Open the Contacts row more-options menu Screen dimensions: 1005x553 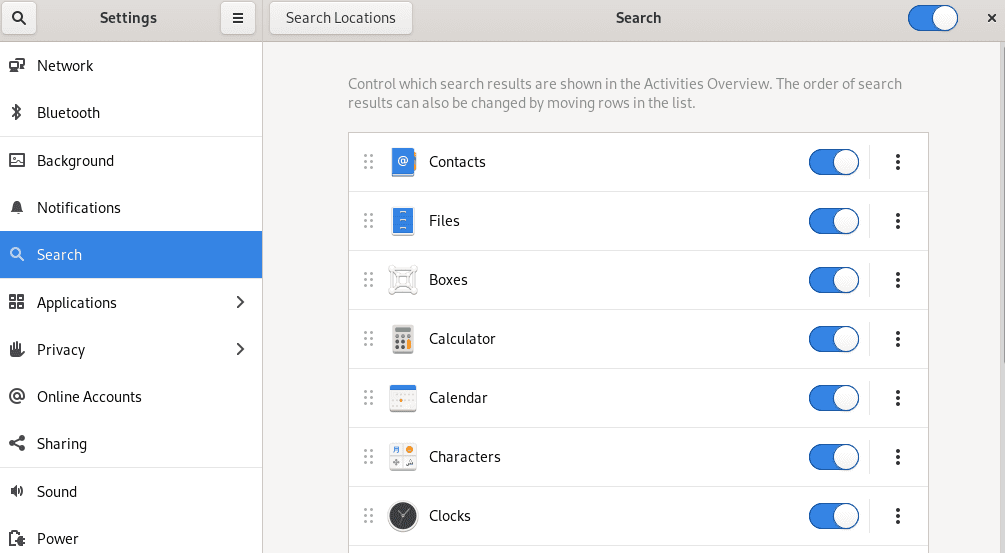(x=898, y=162)
